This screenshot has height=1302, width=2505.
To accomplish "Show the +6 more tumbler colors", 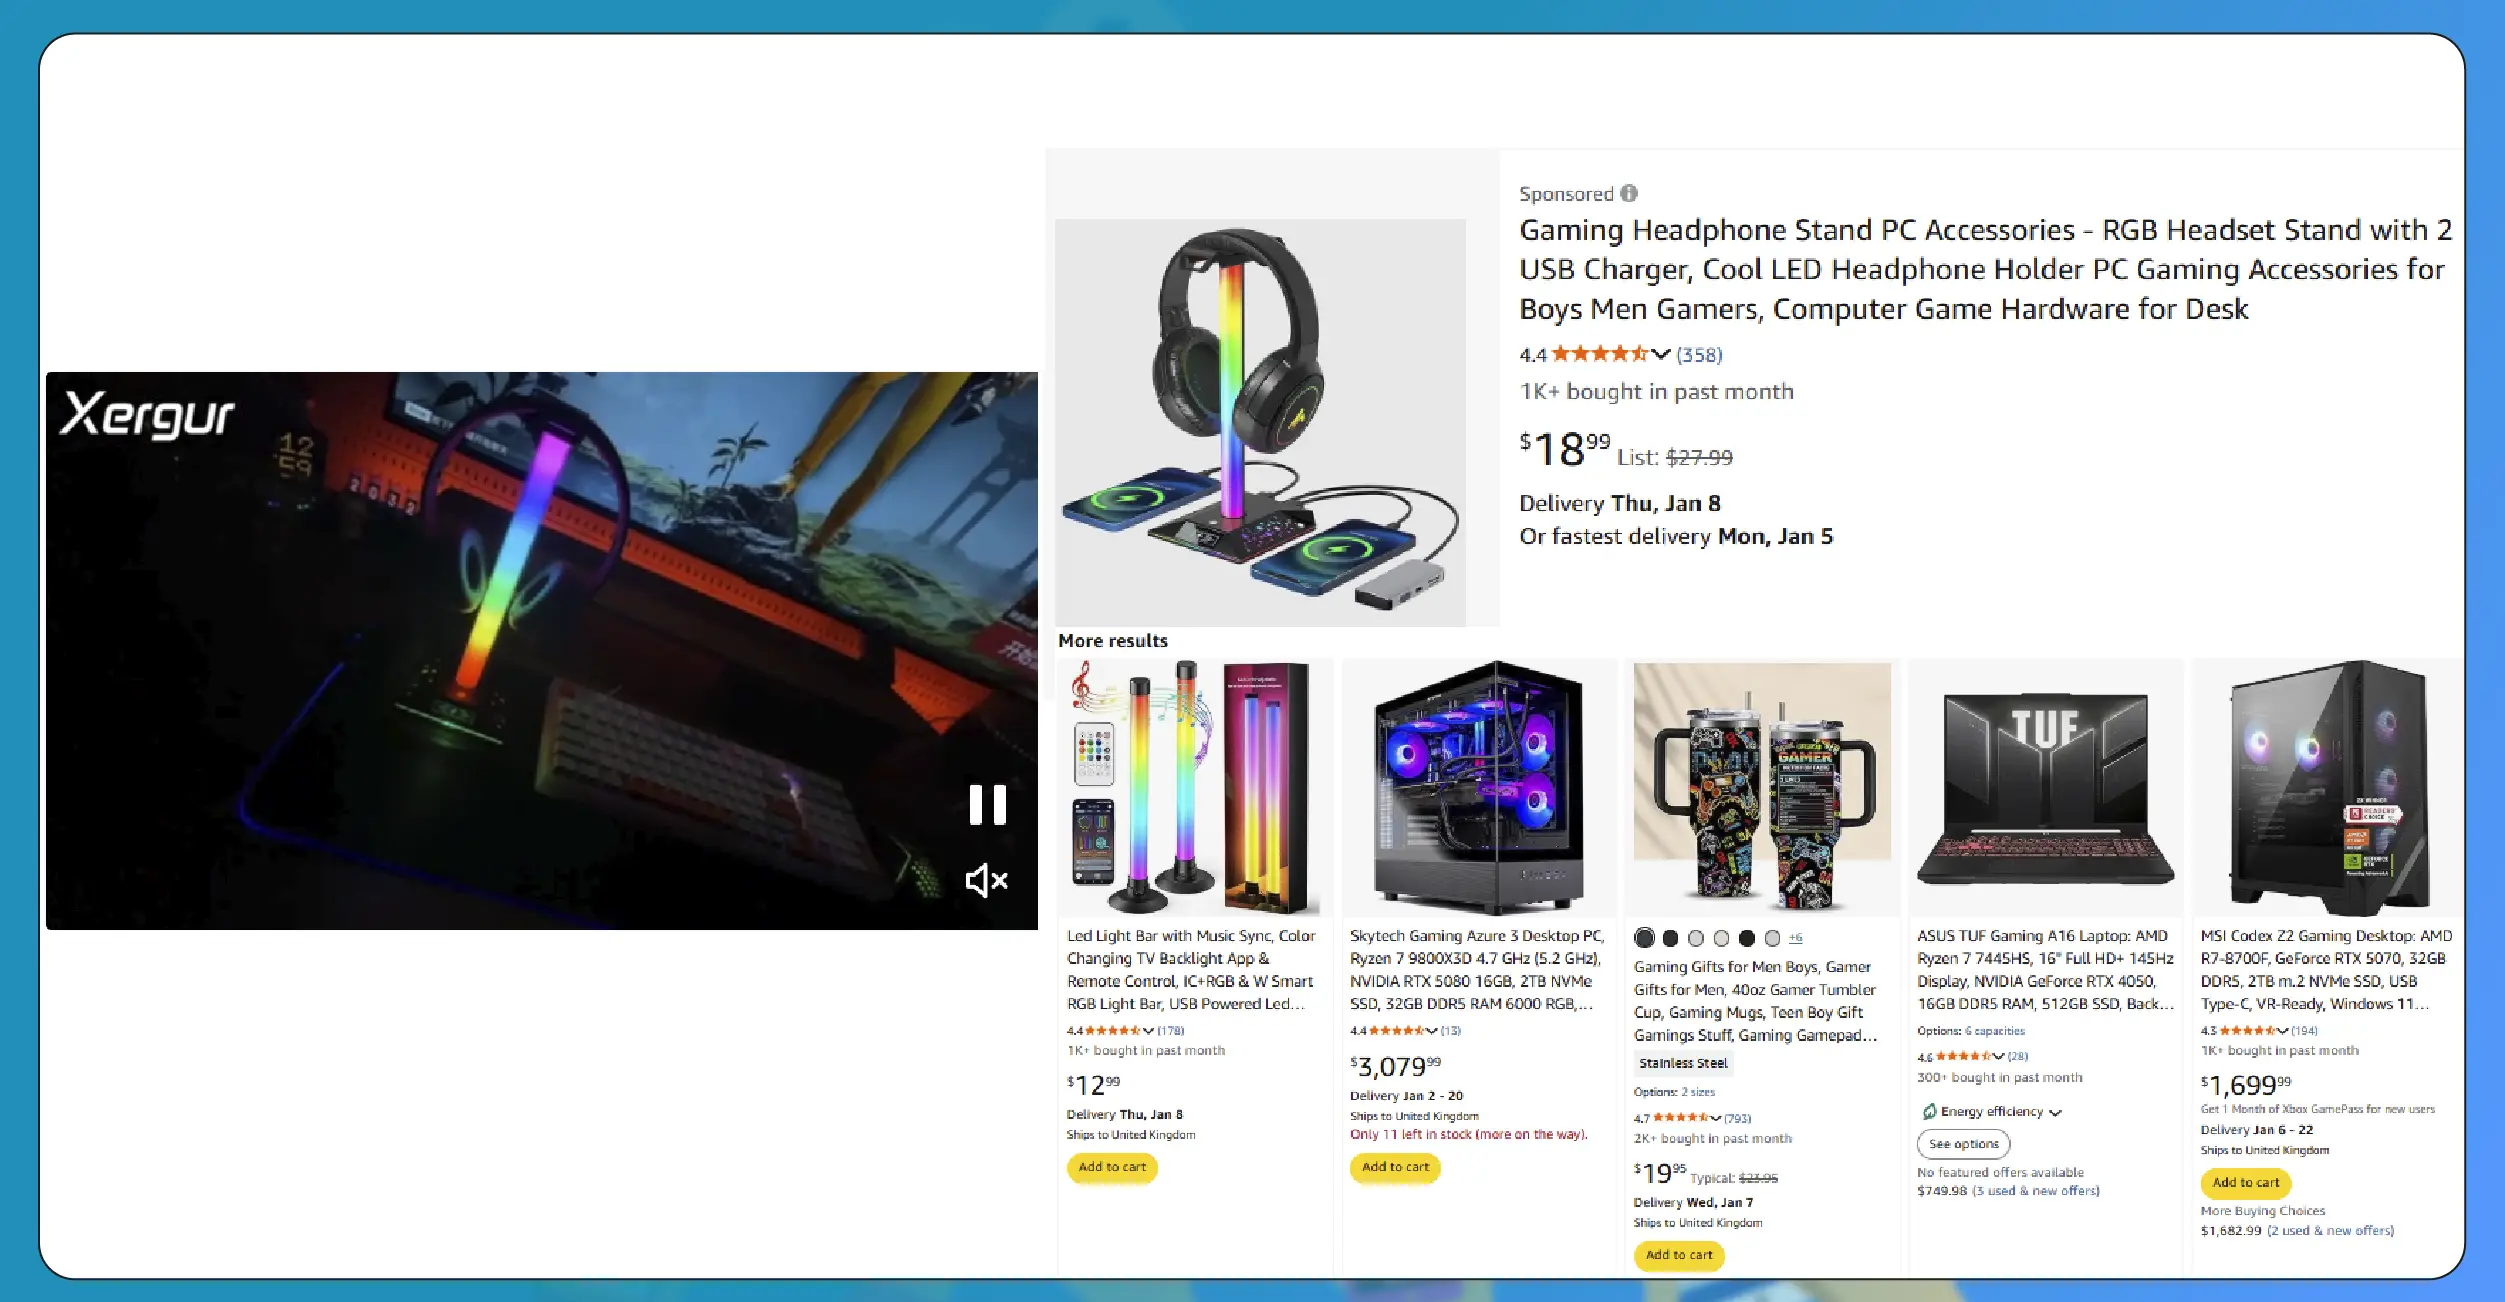I will click(x=1796, y=938).
